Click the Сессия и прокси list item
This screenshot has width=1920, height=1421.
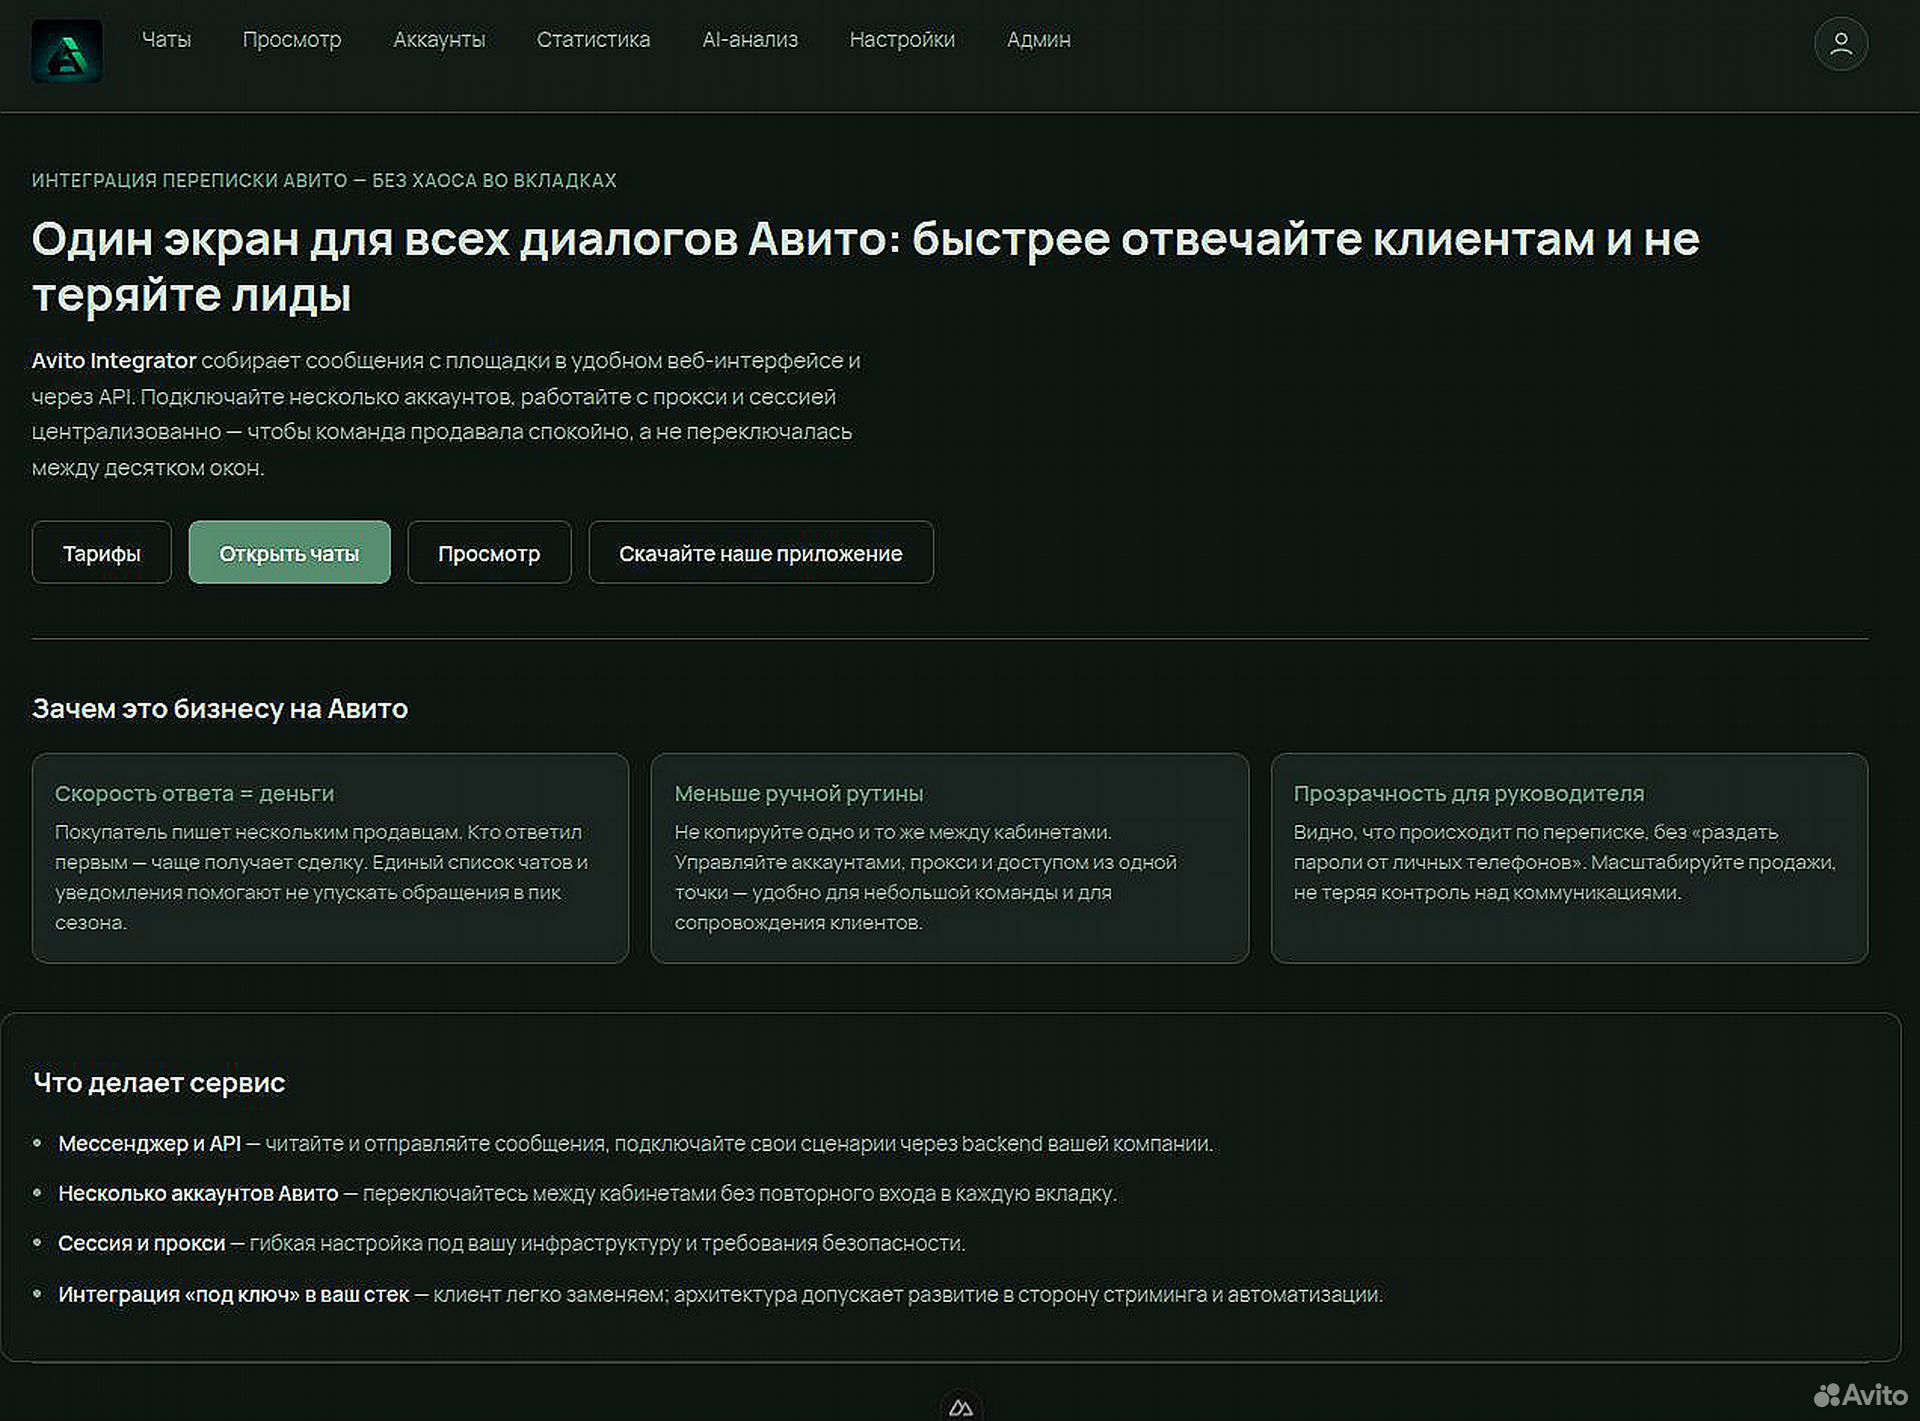pyautogui.click(x=511, y=1244)
